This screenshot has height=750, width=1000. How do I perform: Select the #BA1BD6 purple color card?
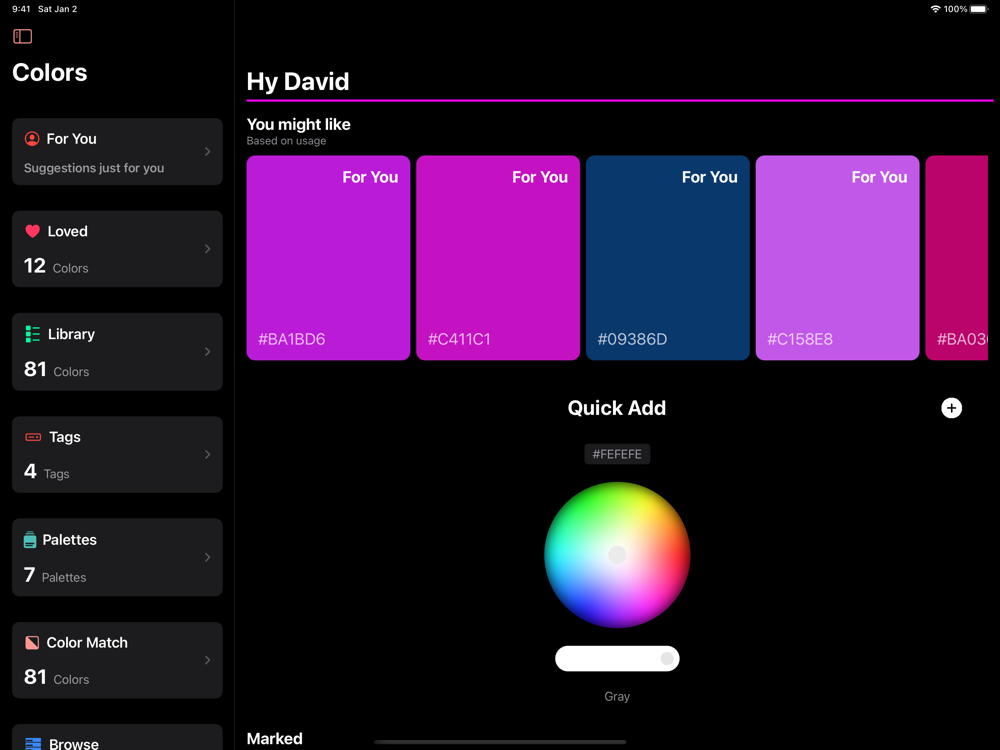(x=328, y=258)
